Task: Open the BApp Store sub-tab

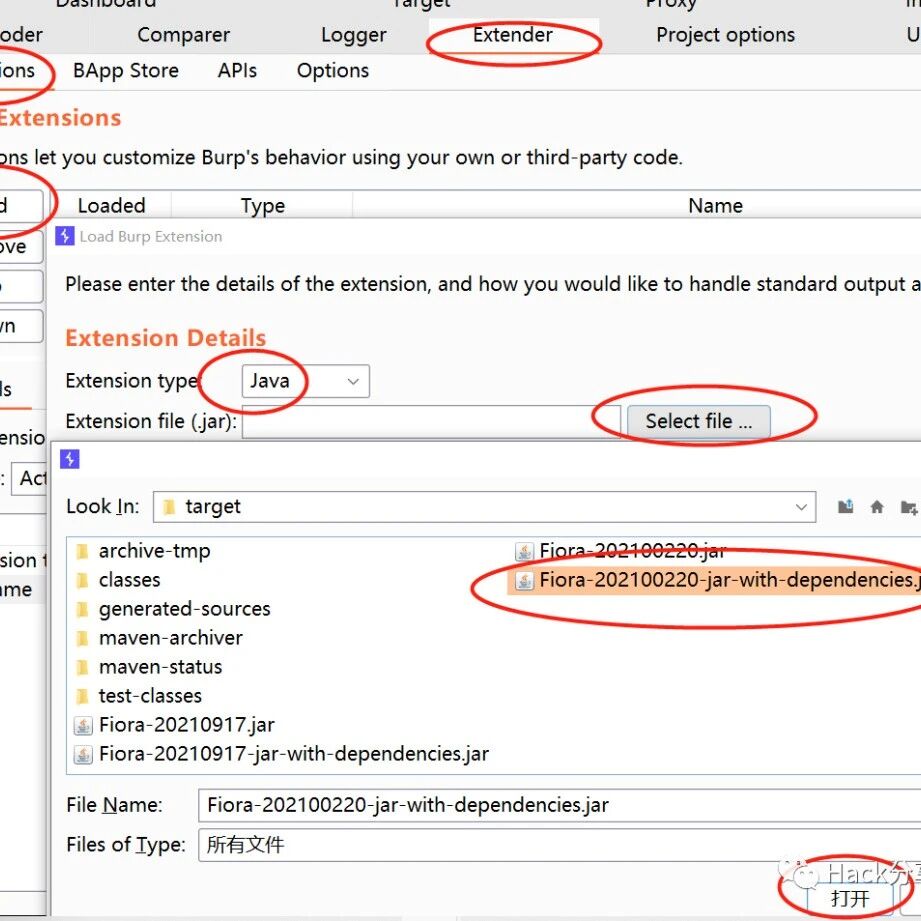Action: 126,70
